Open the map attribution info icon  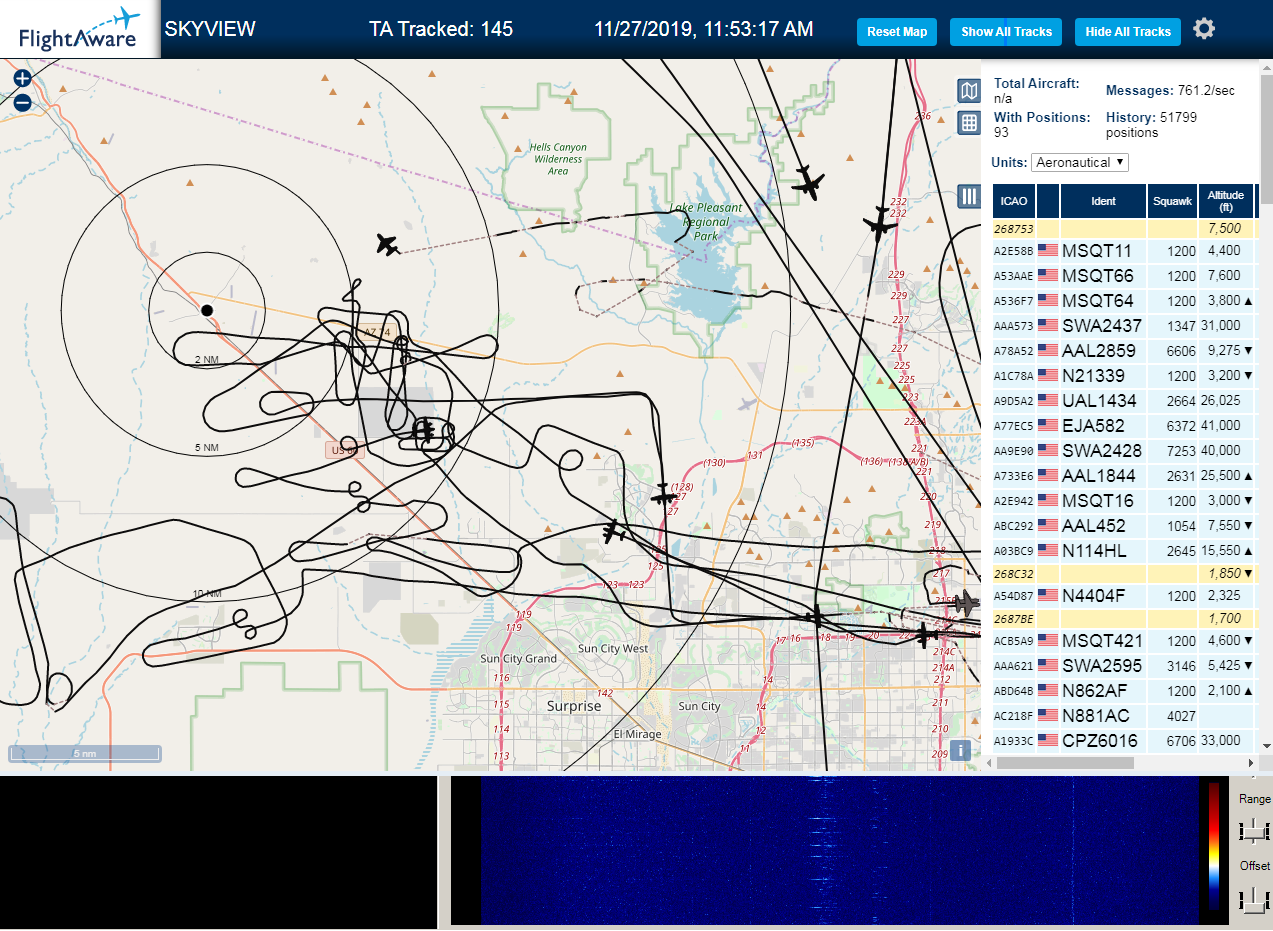[960, 750]
